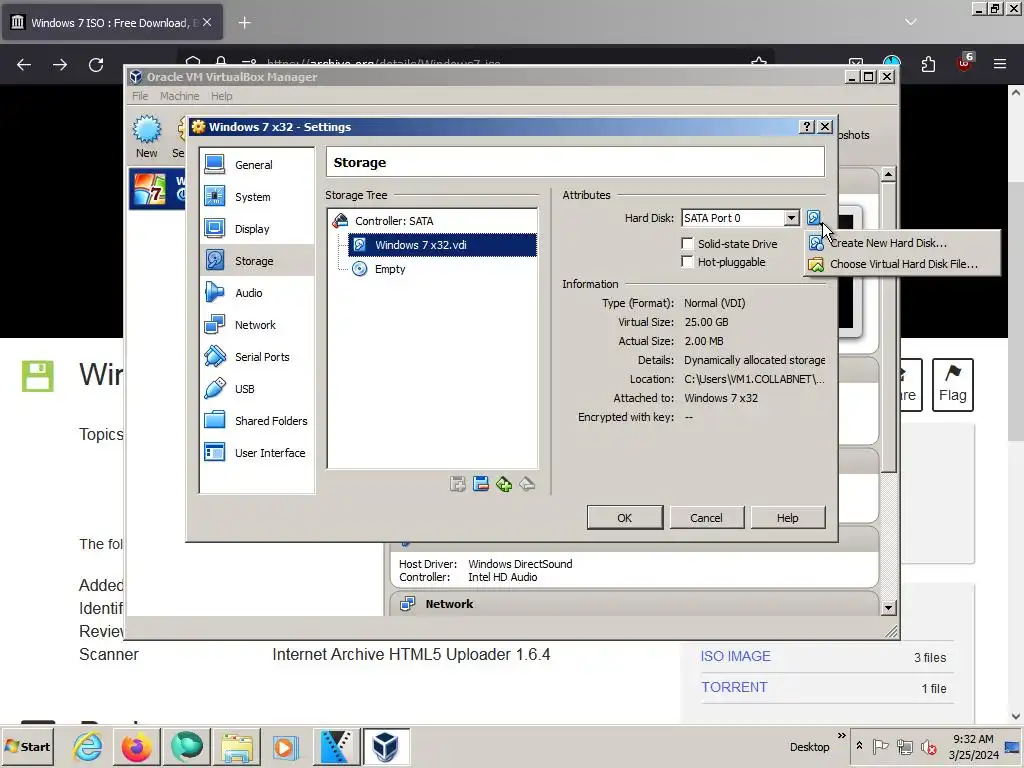
Task: Open the ISO IMAGE download link
Action: click(x=735, y=656)
